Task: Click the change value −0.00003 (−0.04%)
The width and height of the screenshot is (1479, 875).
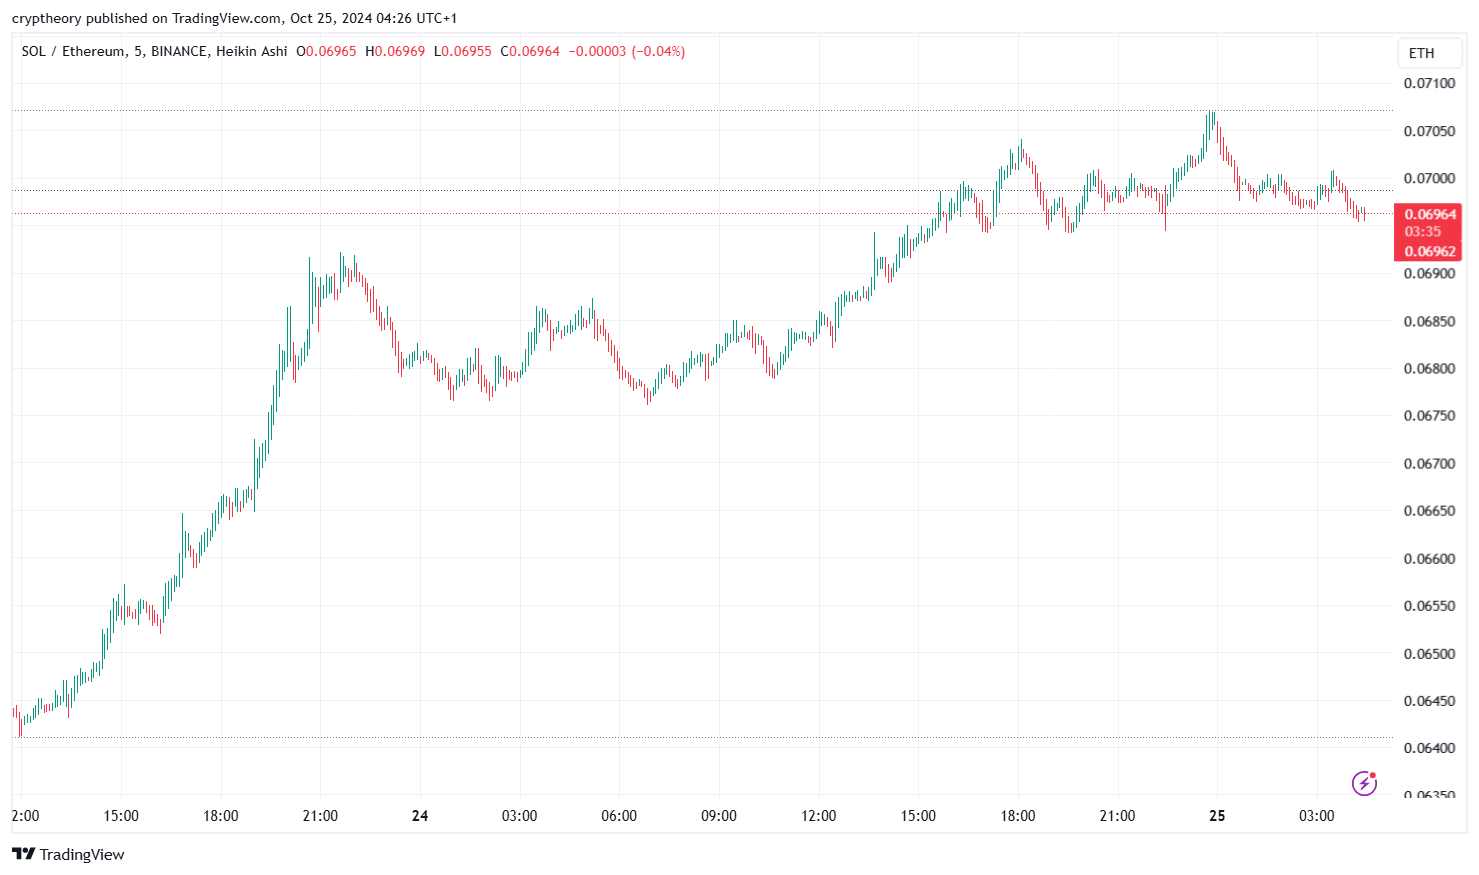Action: pos(627,51)
